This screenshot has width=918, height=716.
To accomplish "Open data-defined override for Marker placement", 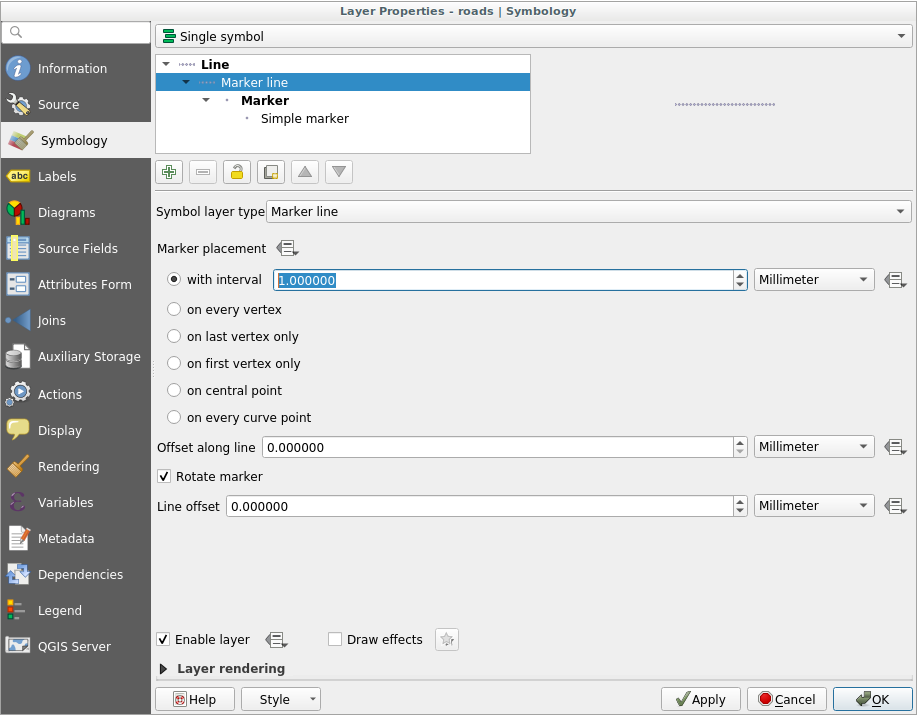I will 287,248.
